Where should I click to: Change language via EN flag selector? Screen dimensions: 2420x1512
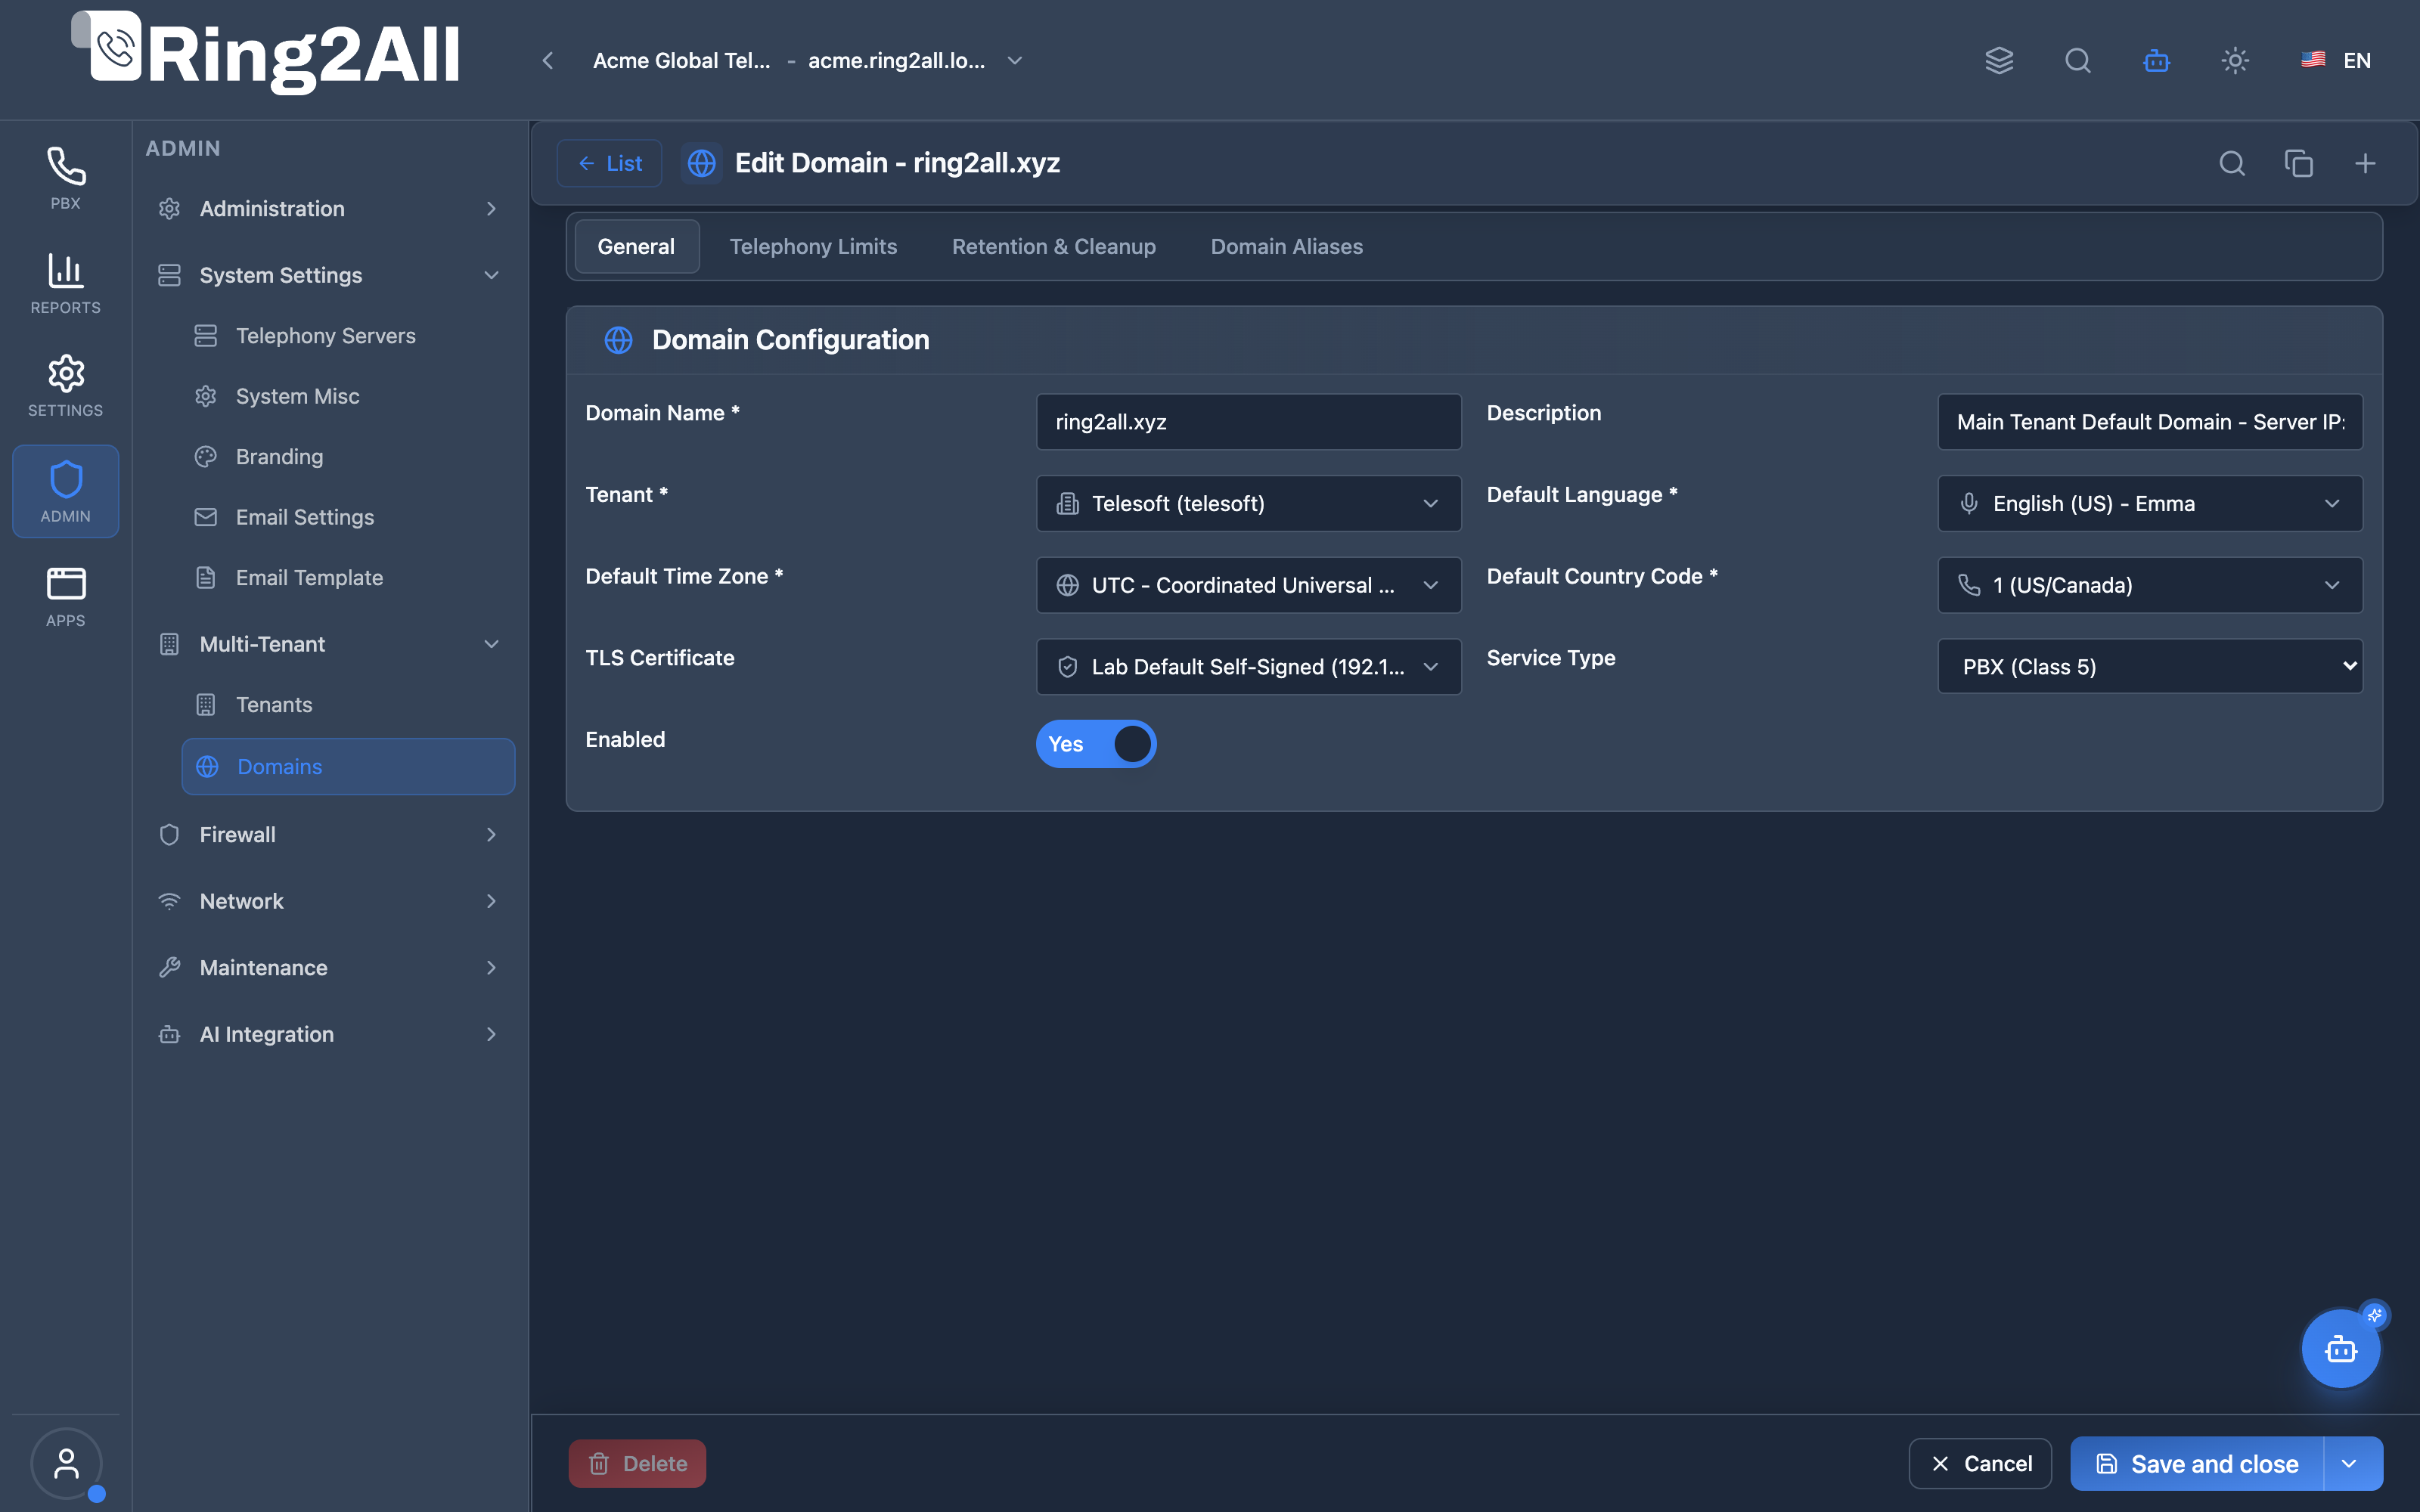pos(2335,60)
